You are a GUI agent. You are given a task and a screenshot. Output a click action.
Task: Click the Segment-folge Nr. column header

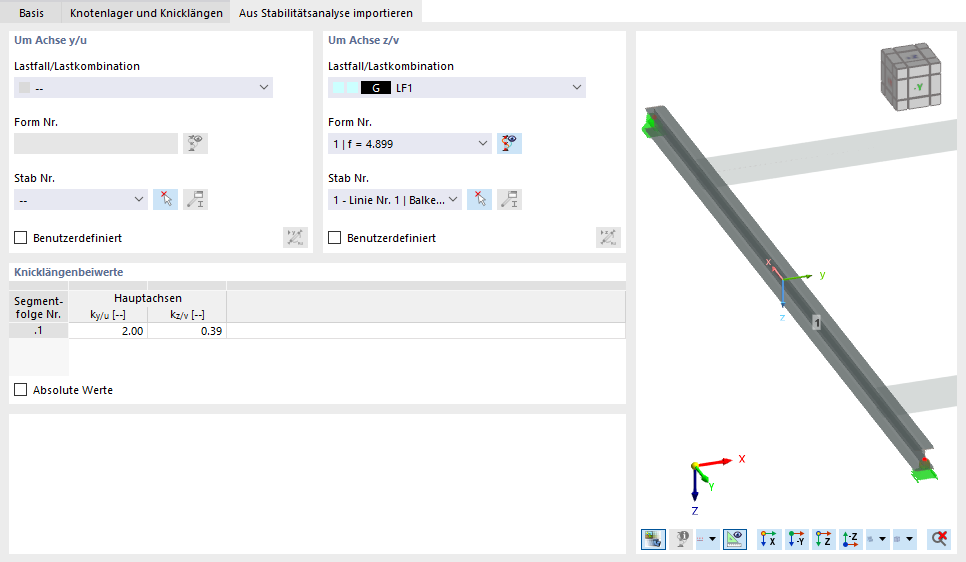coord(38,307)
